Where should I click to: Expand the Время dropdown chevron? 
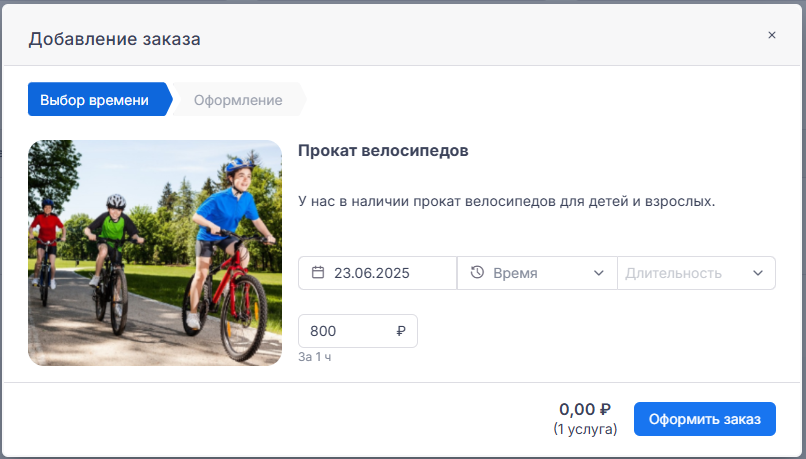pyautogui.click(x=598, y=273)
